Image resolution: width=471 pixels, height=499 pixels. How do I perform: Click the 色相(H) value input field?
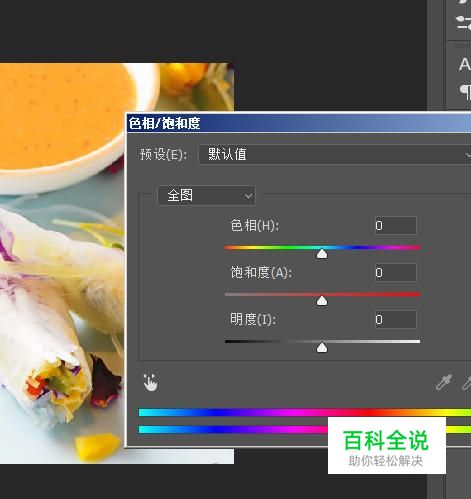pos(396,226)
